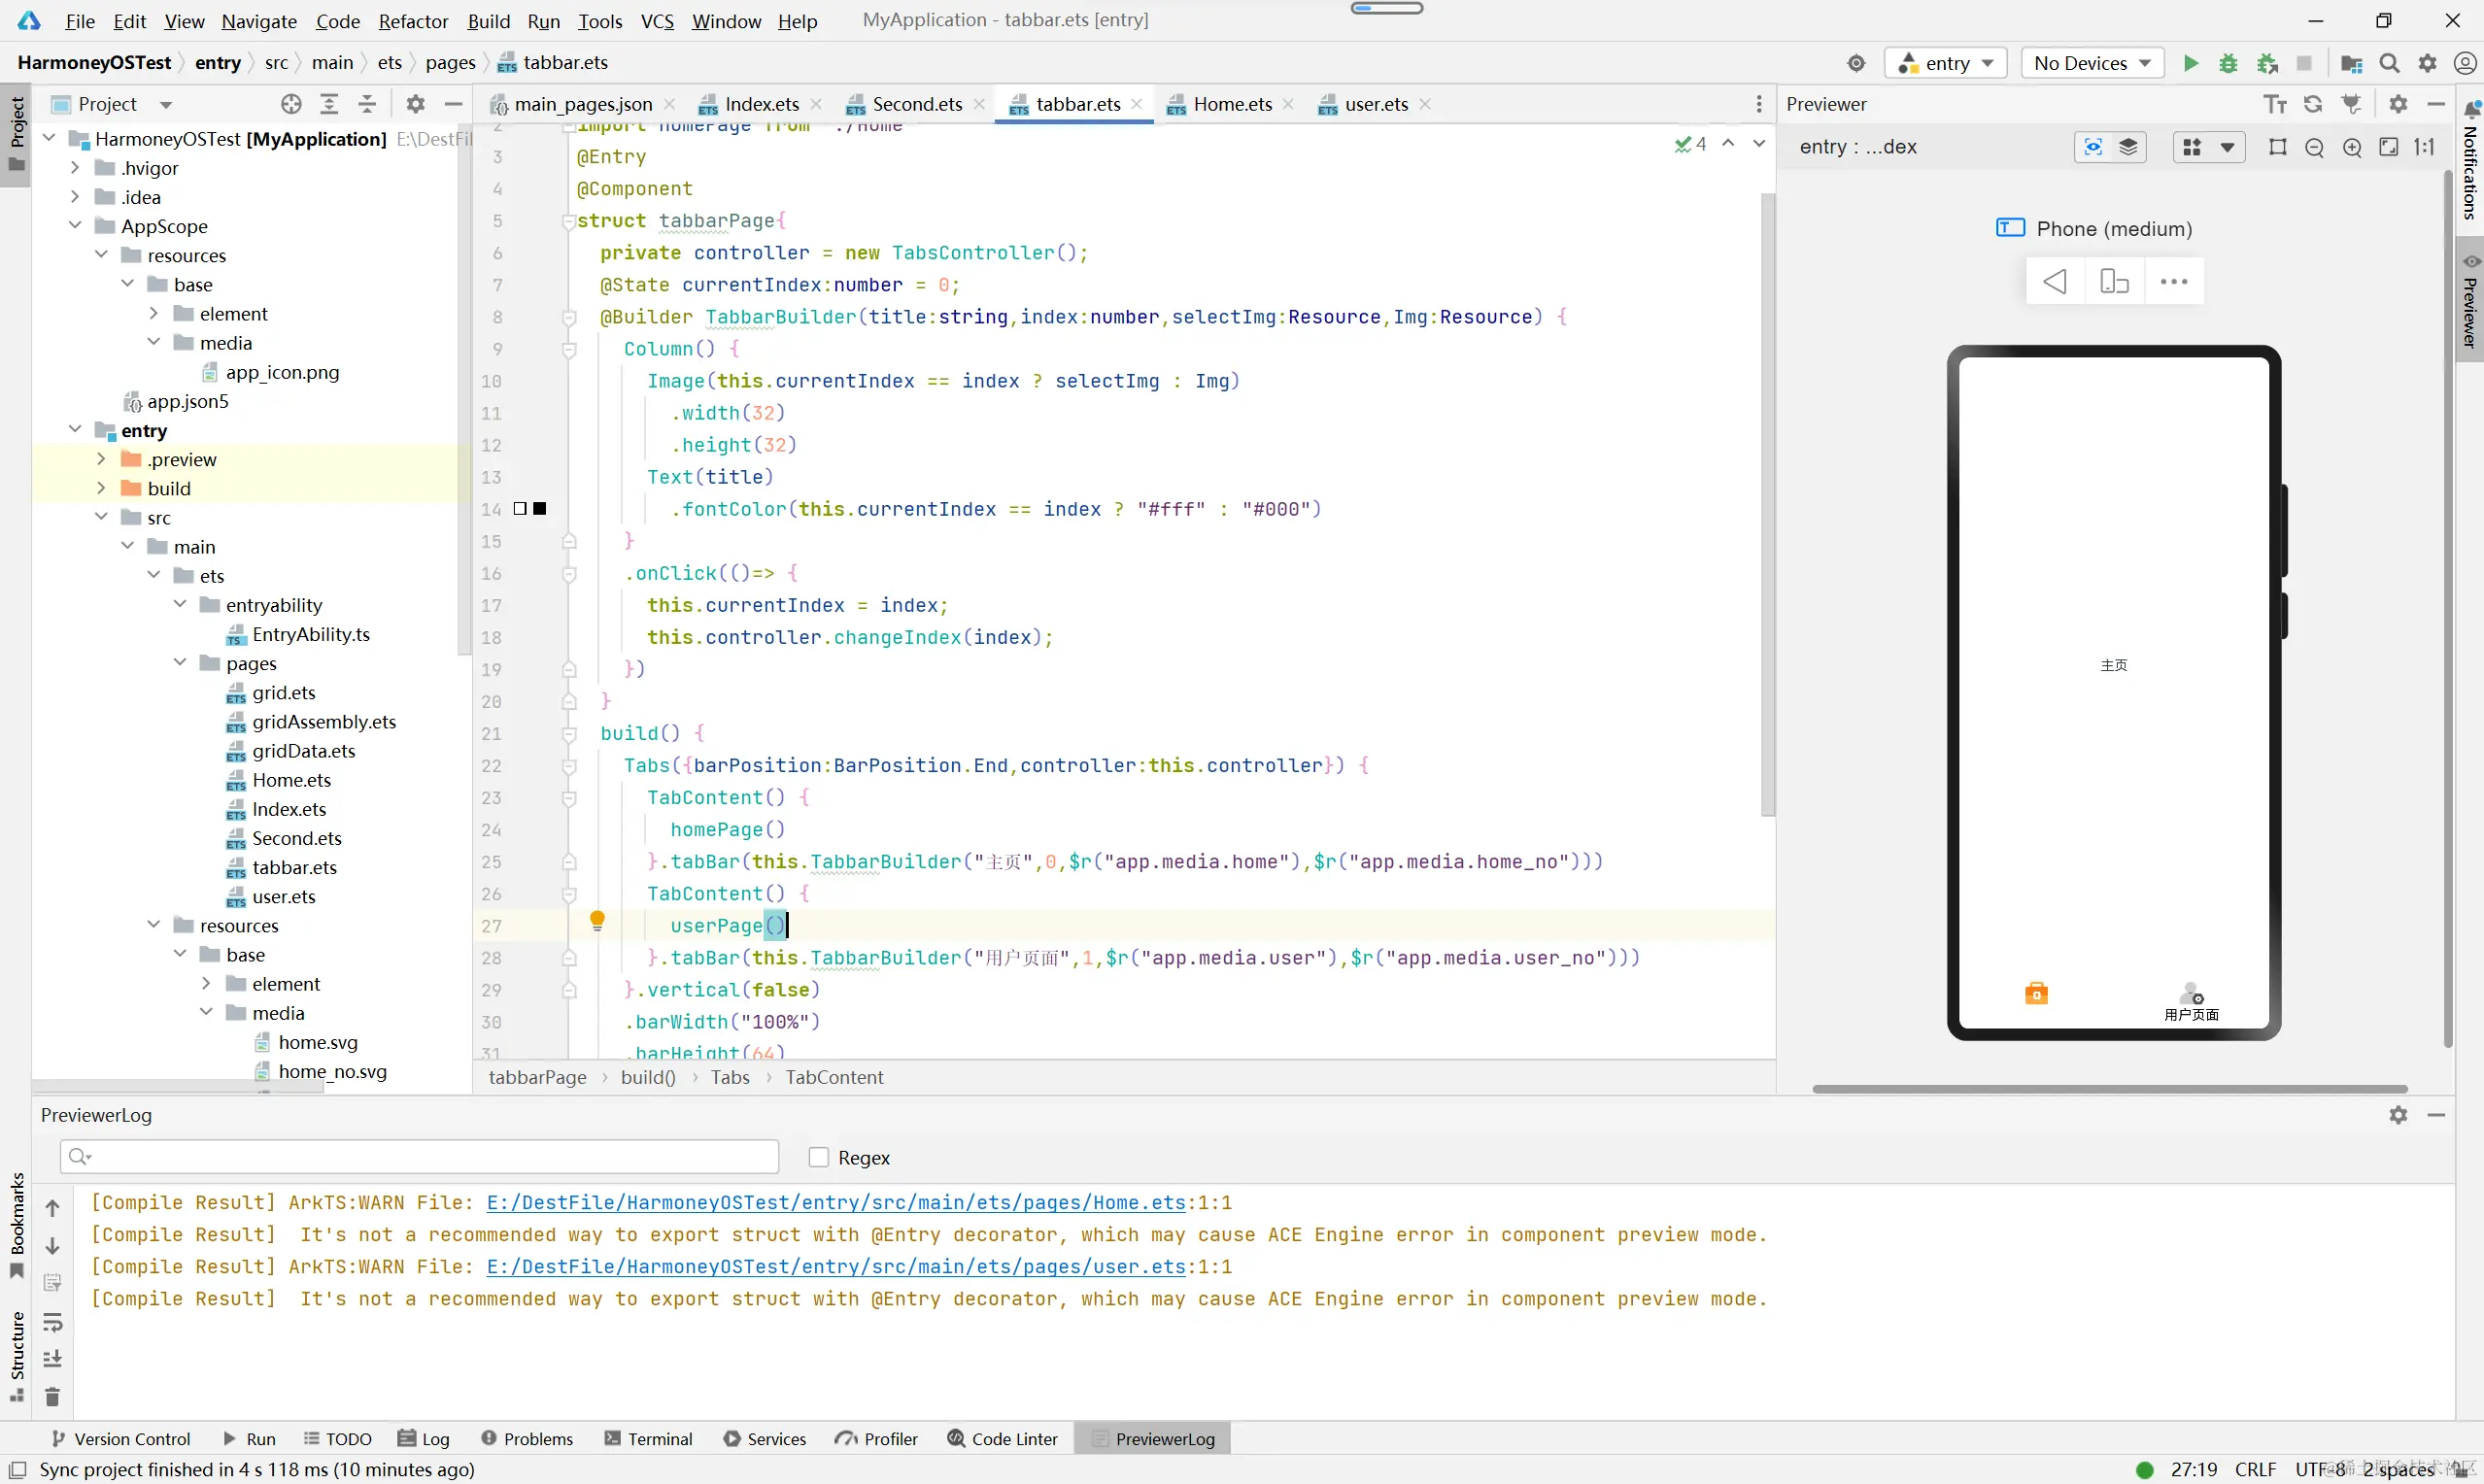Click the lightbulb quick-fix icon on line 27
This screenshot has height=1484, width=2484.
tap(597, 920)
